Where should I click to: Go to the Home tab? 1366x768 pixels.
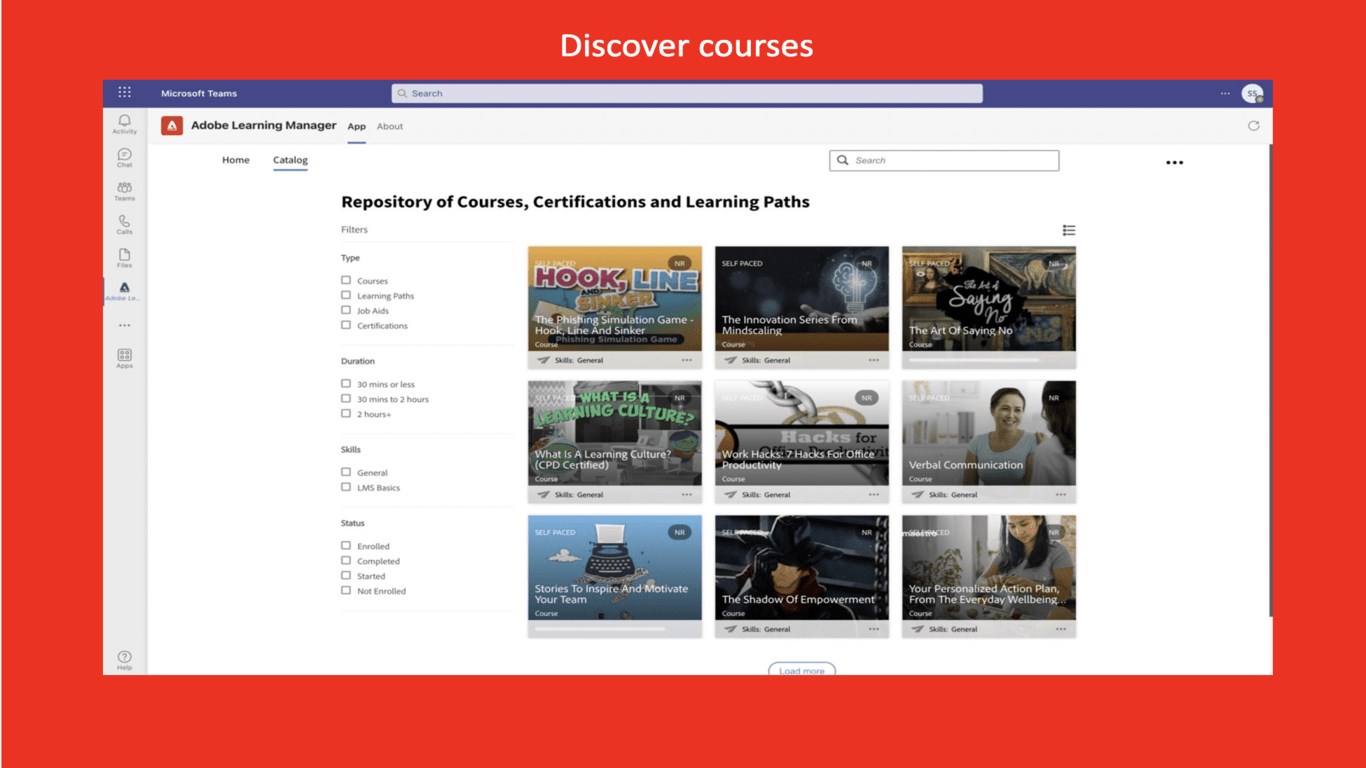236,160
